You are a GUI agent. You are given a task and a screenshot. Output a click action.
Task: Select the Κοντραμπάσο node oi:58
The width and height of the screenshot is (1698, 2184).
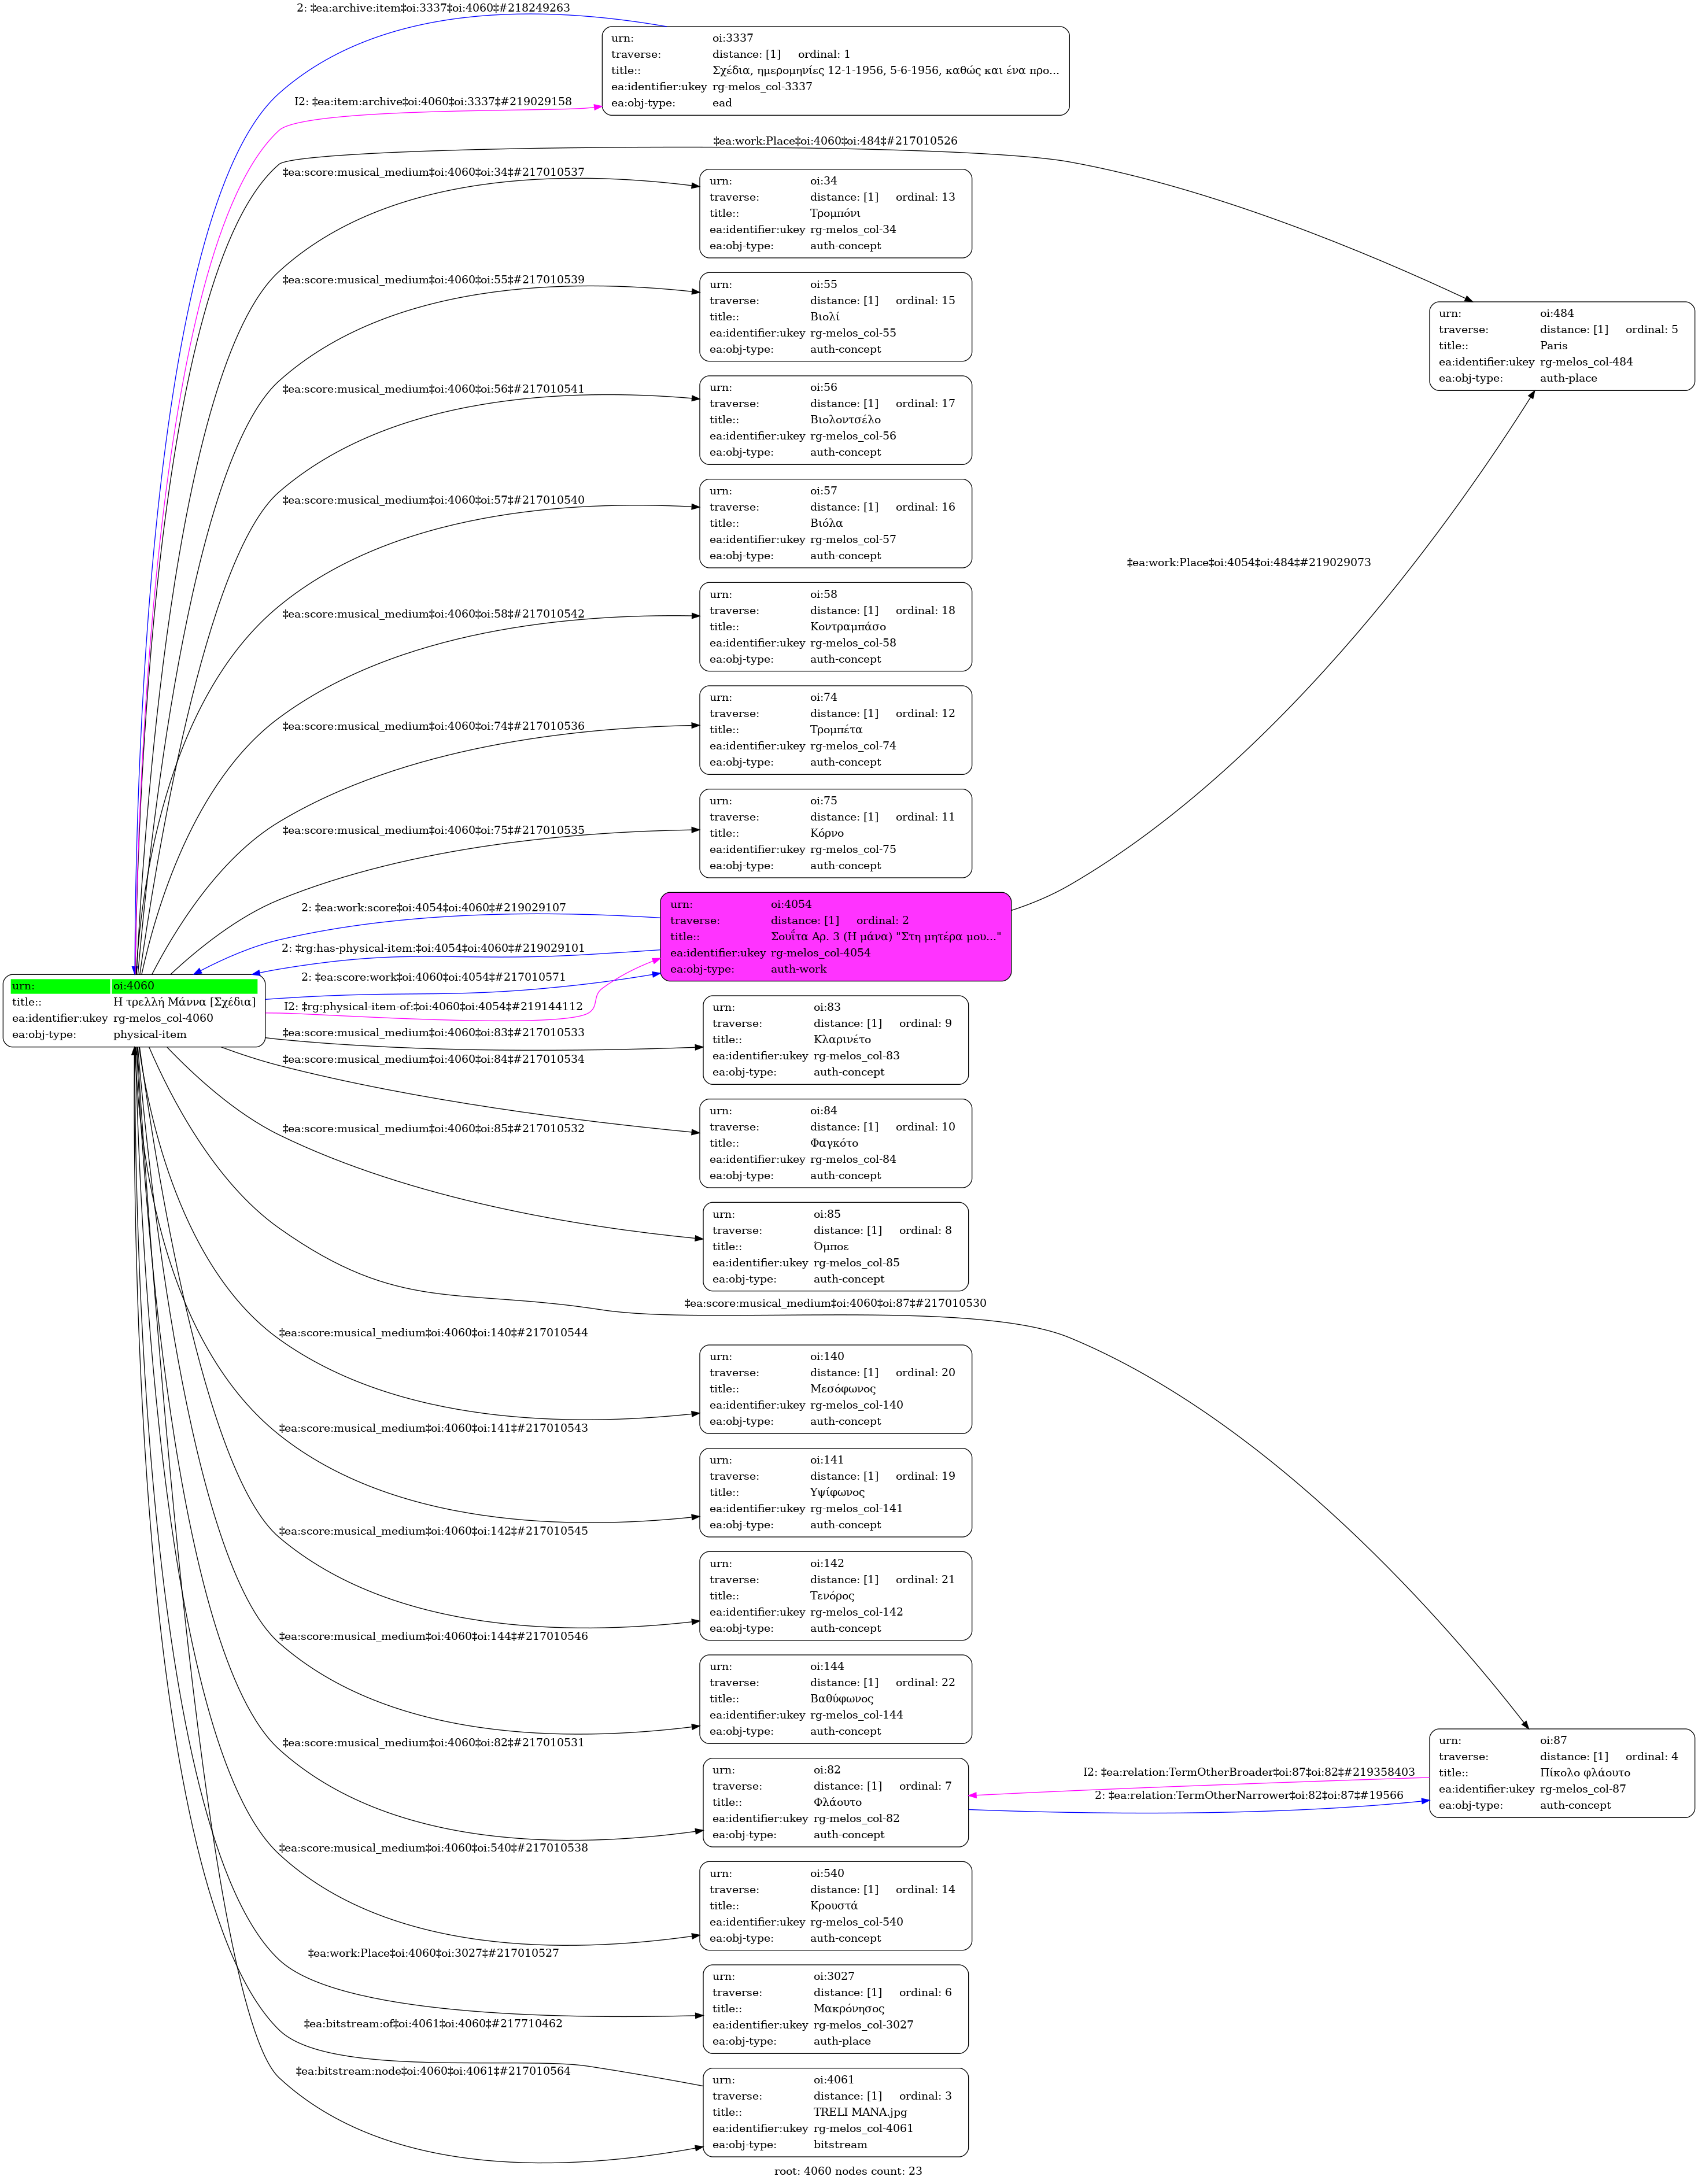tap(835, 626)
